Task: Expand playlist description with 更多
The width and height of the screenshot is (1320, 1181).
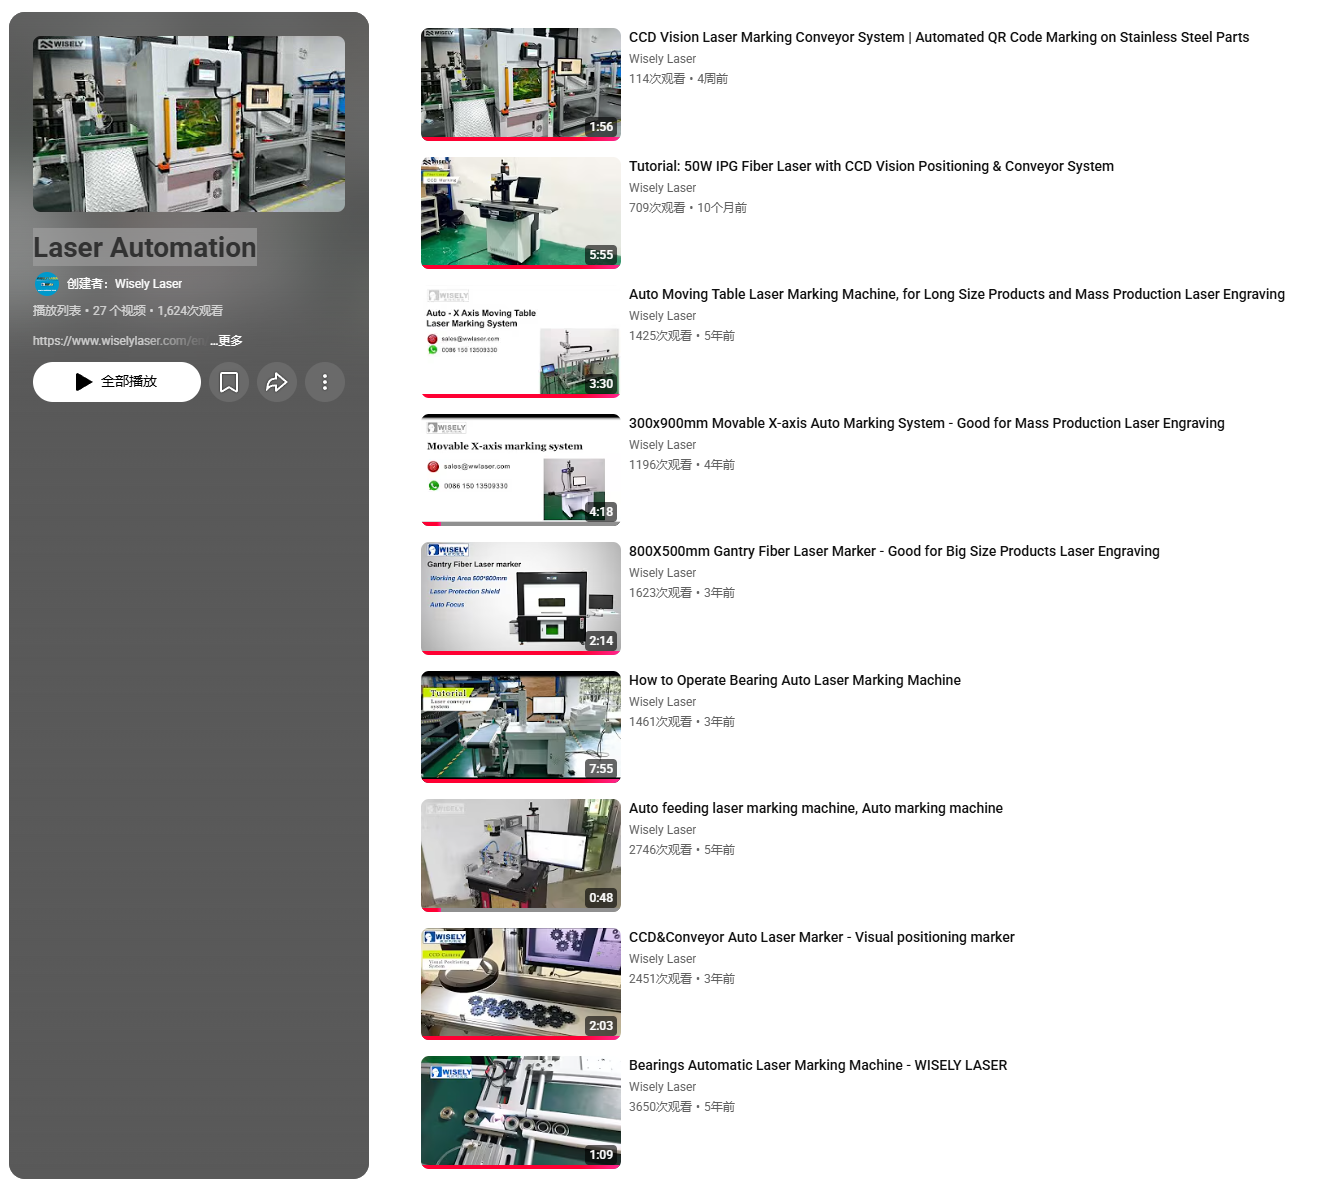Action: (x=227, y=341)
